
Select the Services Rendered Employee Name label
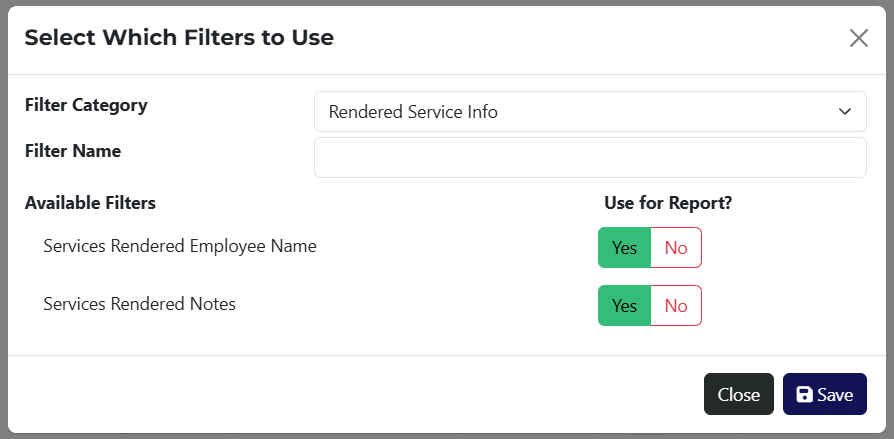point(180,246)
